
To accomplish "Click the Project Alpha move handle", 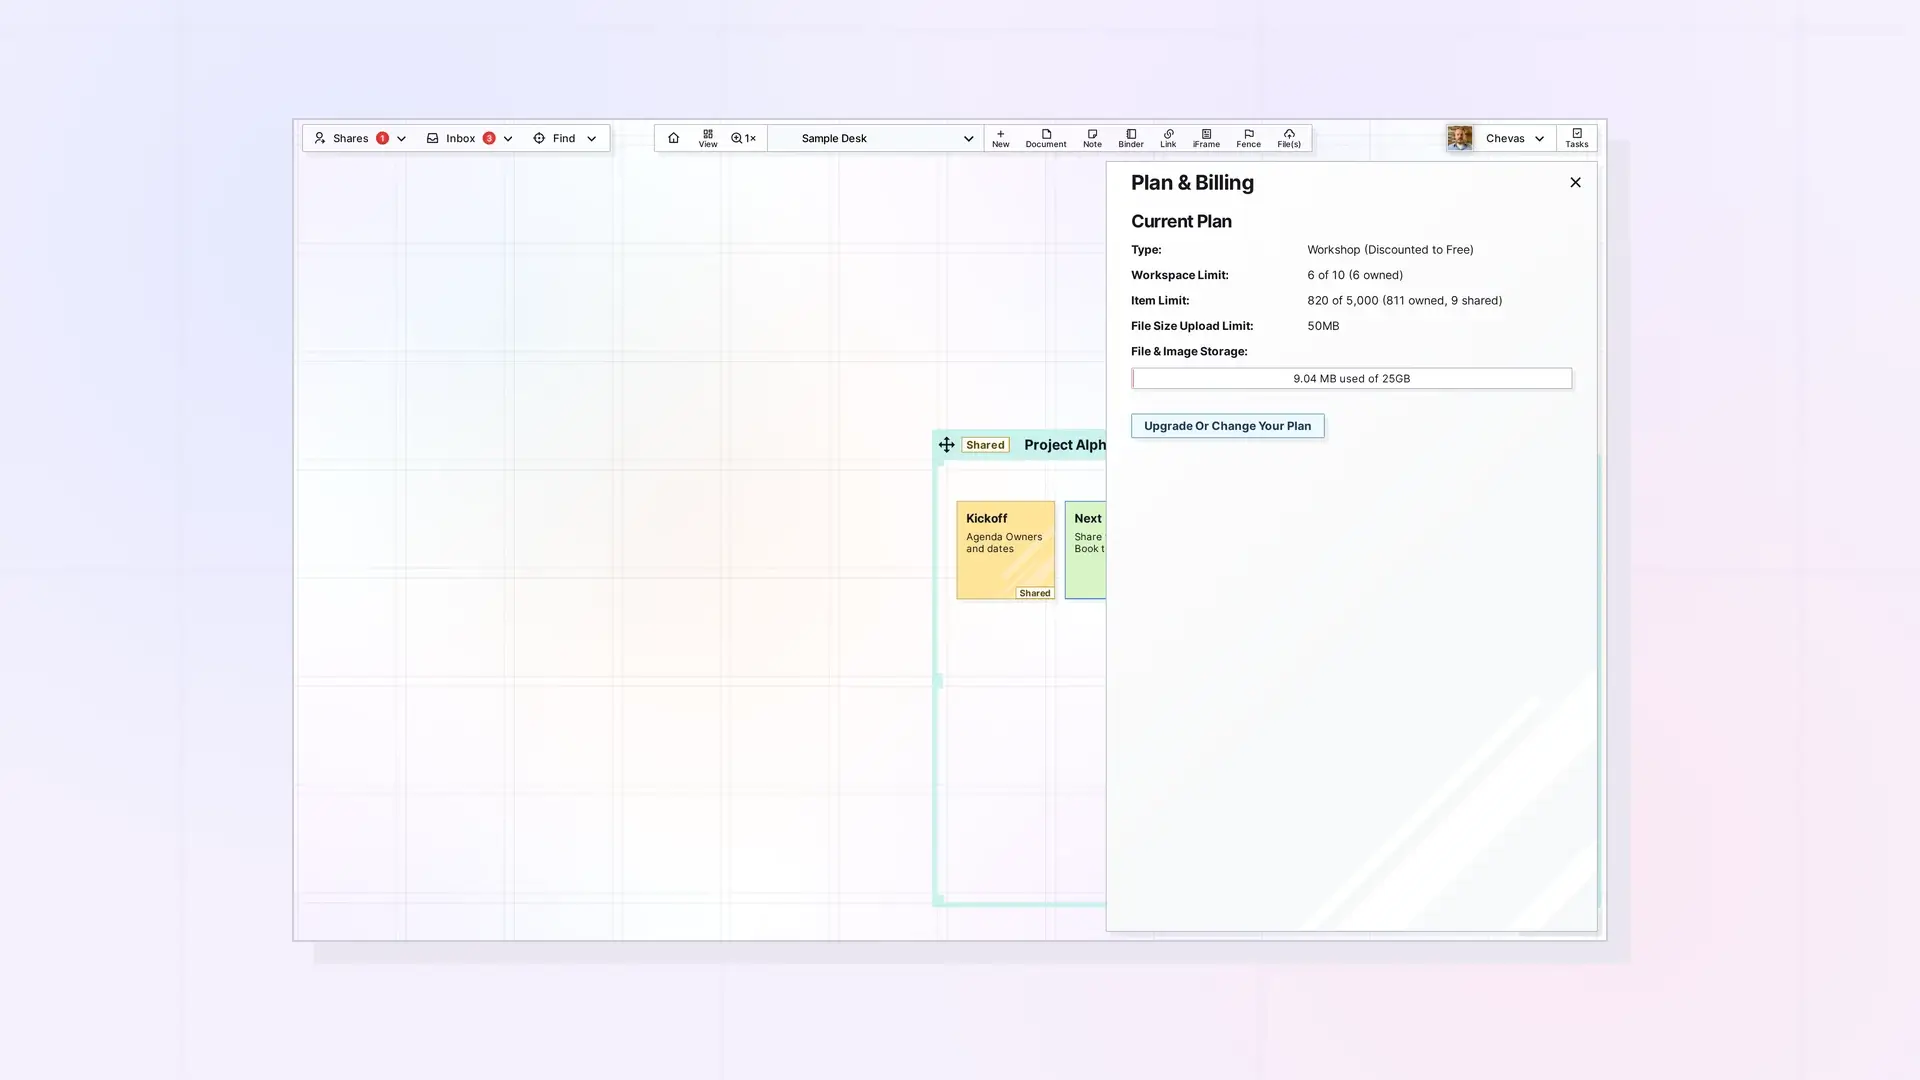I will coord(946,445).
